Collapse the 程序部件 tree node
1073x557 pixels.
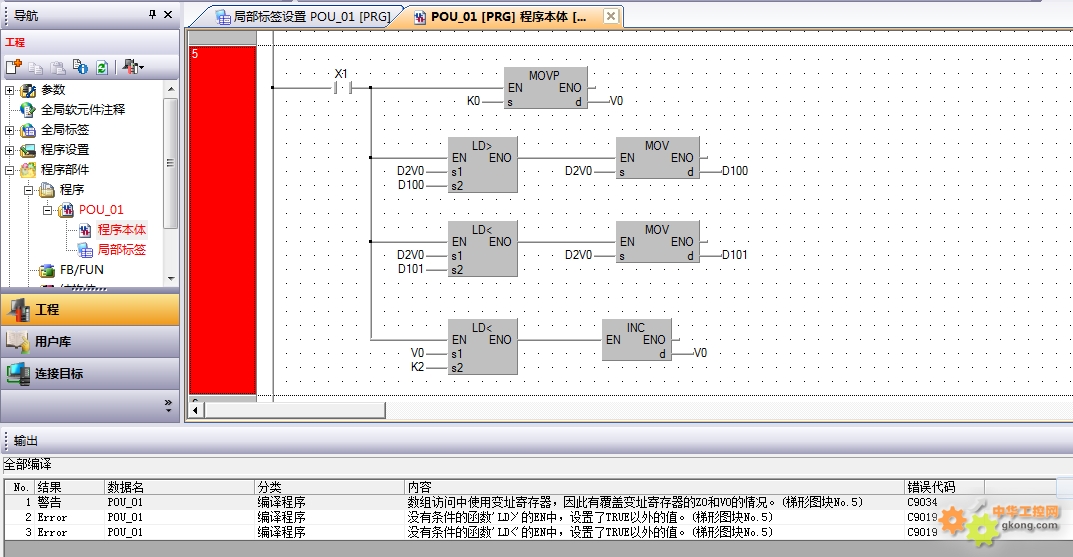click(x=10, y=170)
